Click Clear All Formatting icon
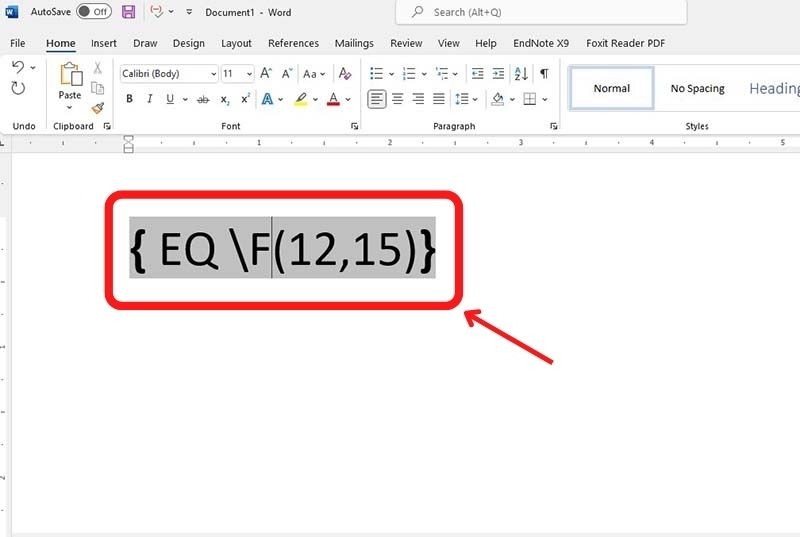Screen dimensions: 800x537 click(x=345, y=73)
